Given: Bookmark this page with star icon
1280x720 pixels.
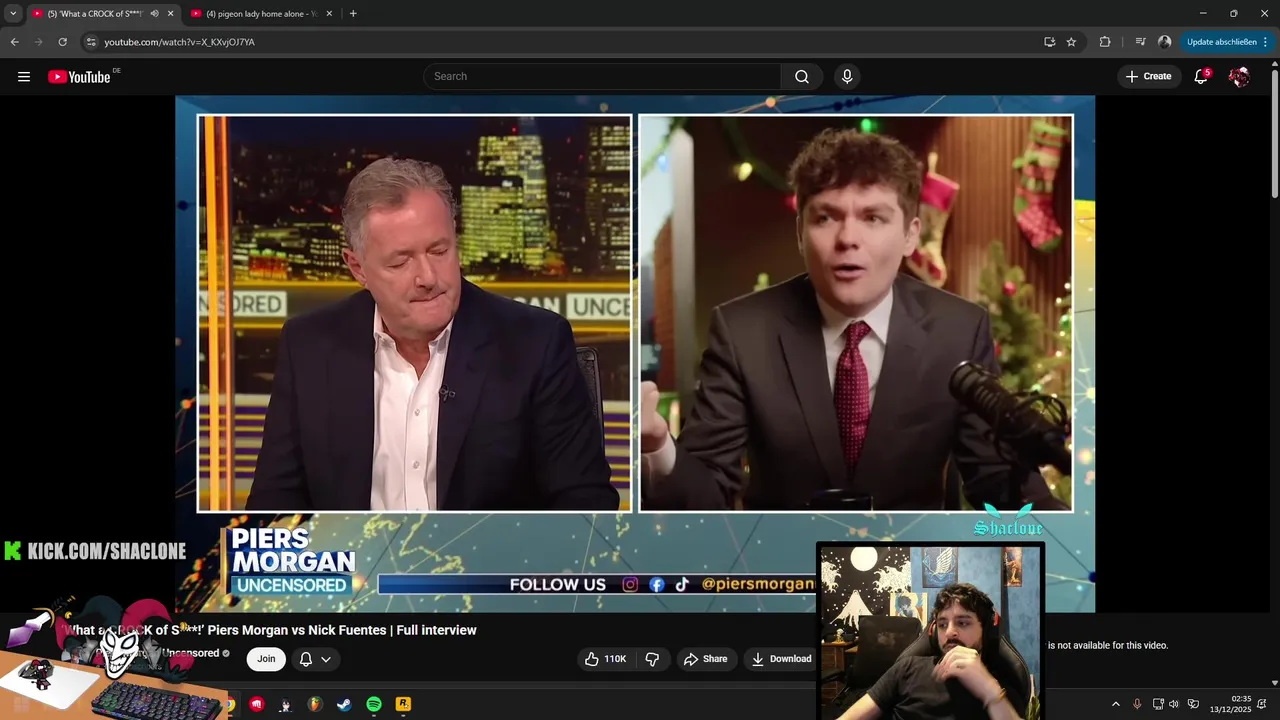Looking at the screenshot, I should coord(1071,42).
